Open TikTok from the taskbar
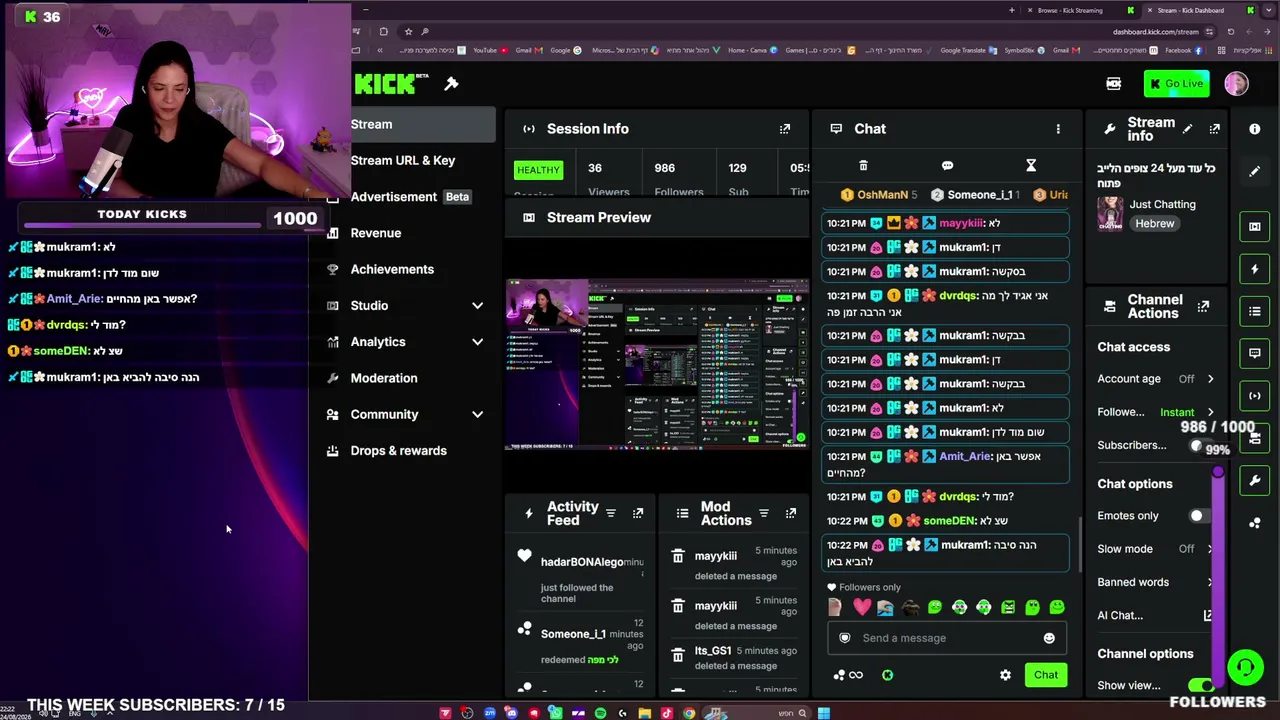Screen dimensions: 1280x720 coord(666,713)
